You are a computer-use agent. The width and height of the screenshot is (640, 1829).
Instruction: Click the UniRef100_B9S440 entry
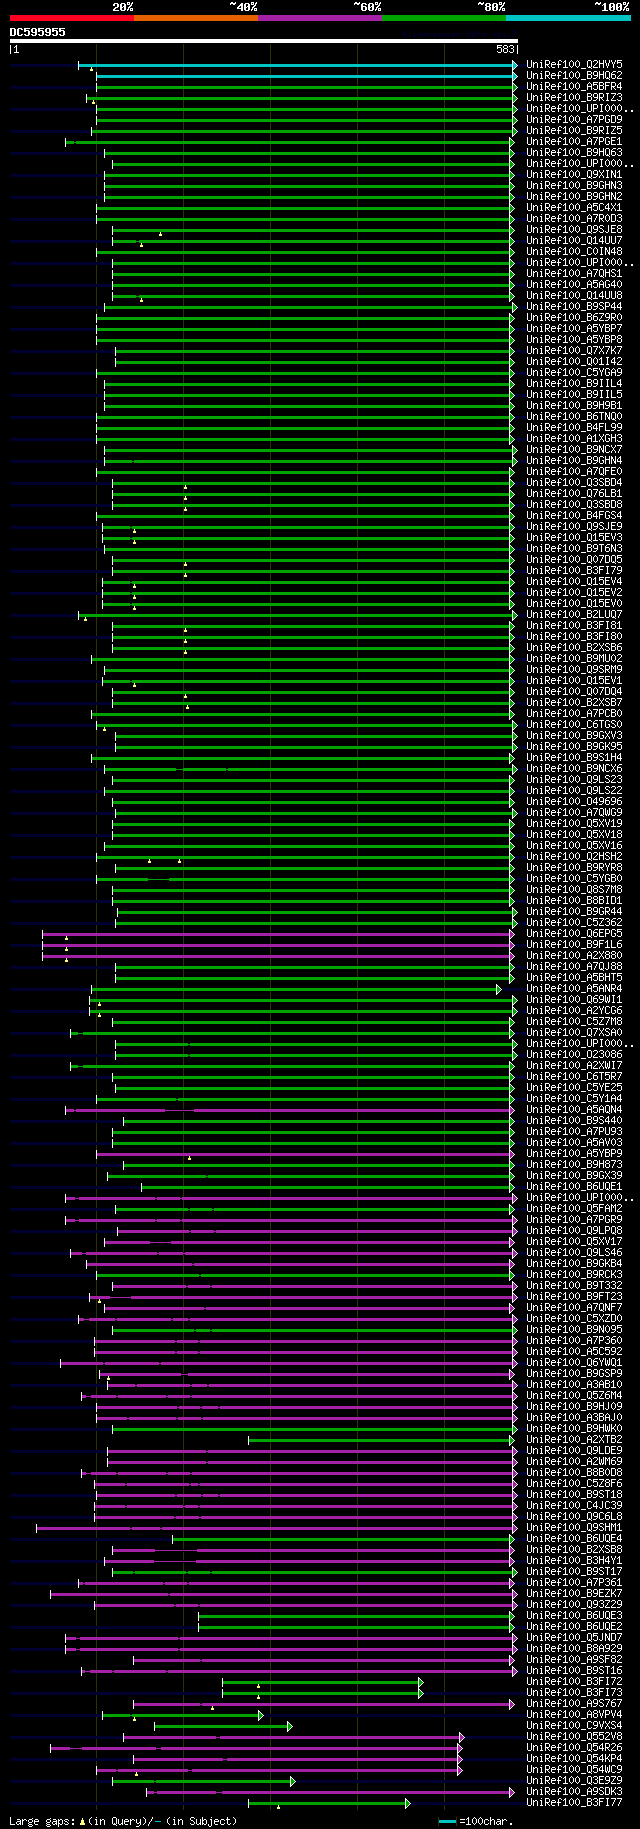coord(574,1121)
